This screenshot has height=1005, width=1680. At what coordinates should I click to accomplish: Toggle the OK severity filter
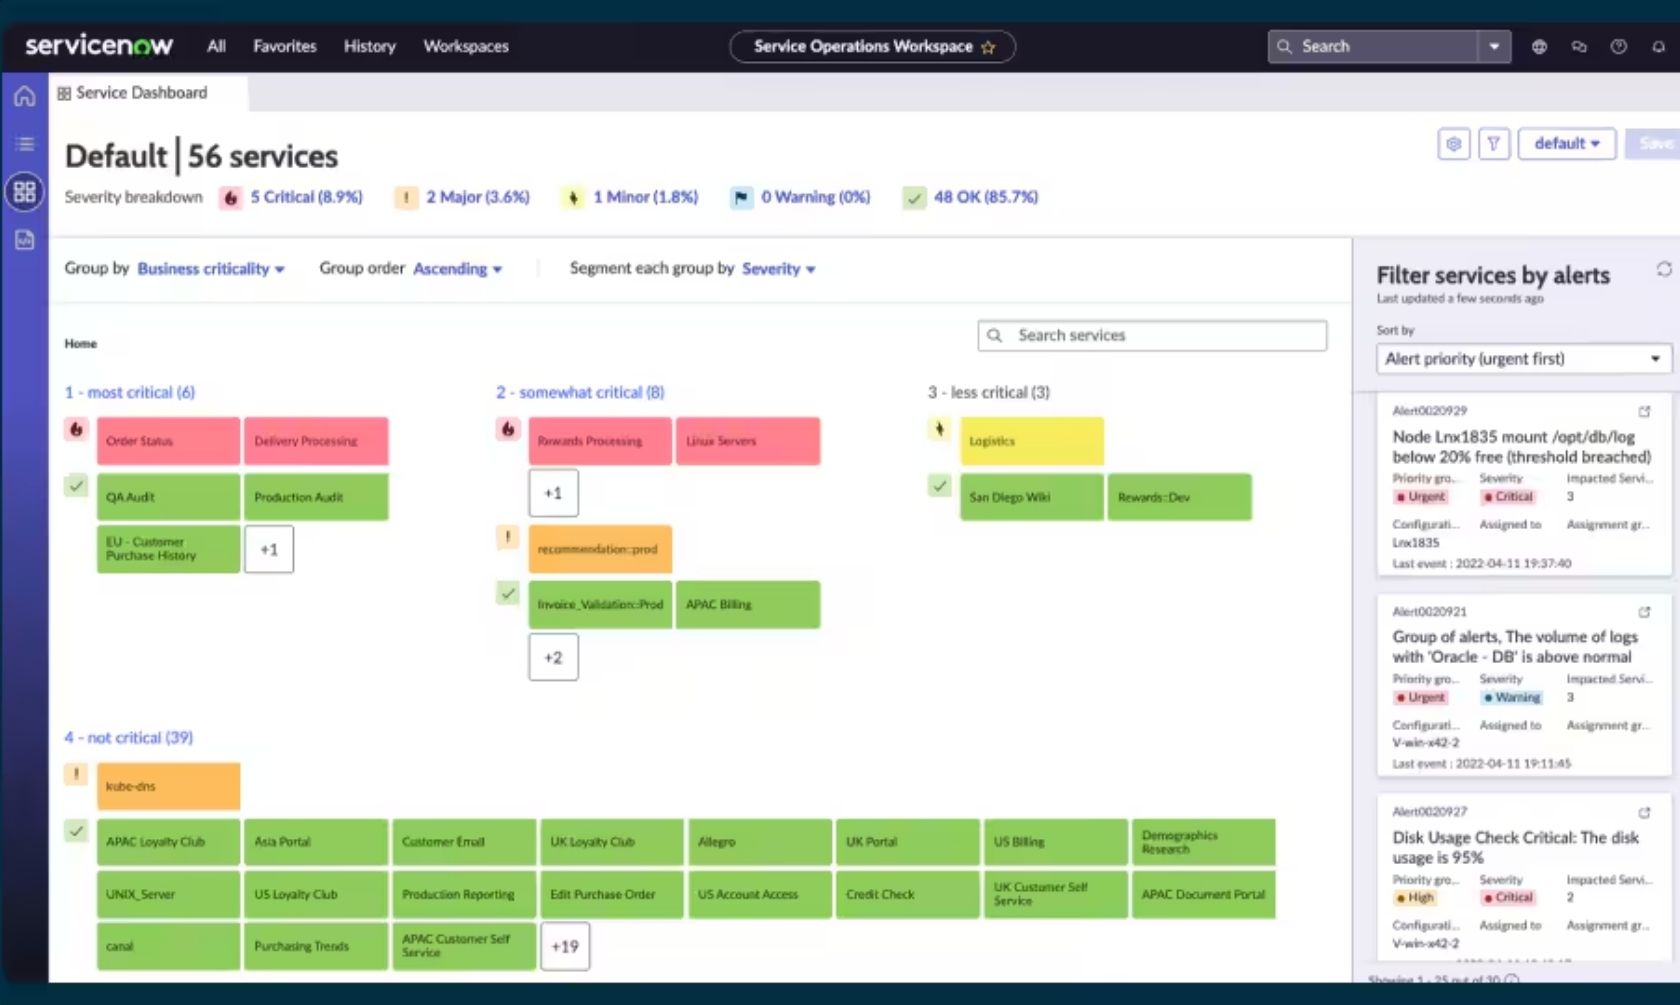pyautogui.click(x=968, y=197)
